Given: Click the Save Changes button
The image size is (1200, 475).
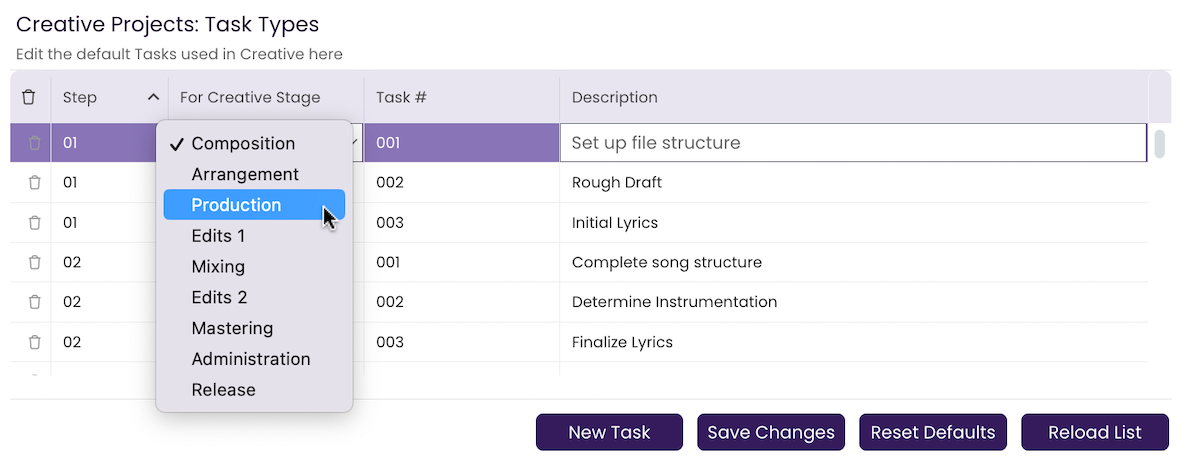Looking at the screenshot, I should coord(771,432).
